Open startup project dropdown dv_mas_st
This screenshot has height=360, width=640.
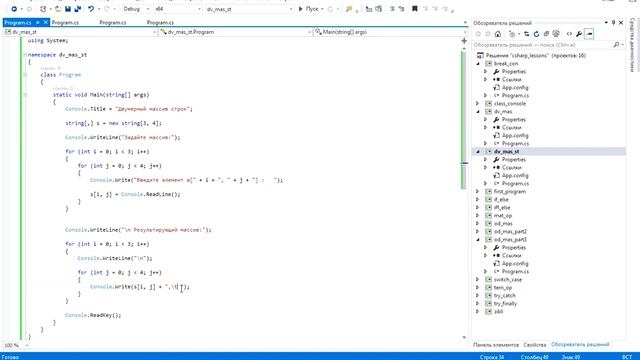click(x=249, y=9)
